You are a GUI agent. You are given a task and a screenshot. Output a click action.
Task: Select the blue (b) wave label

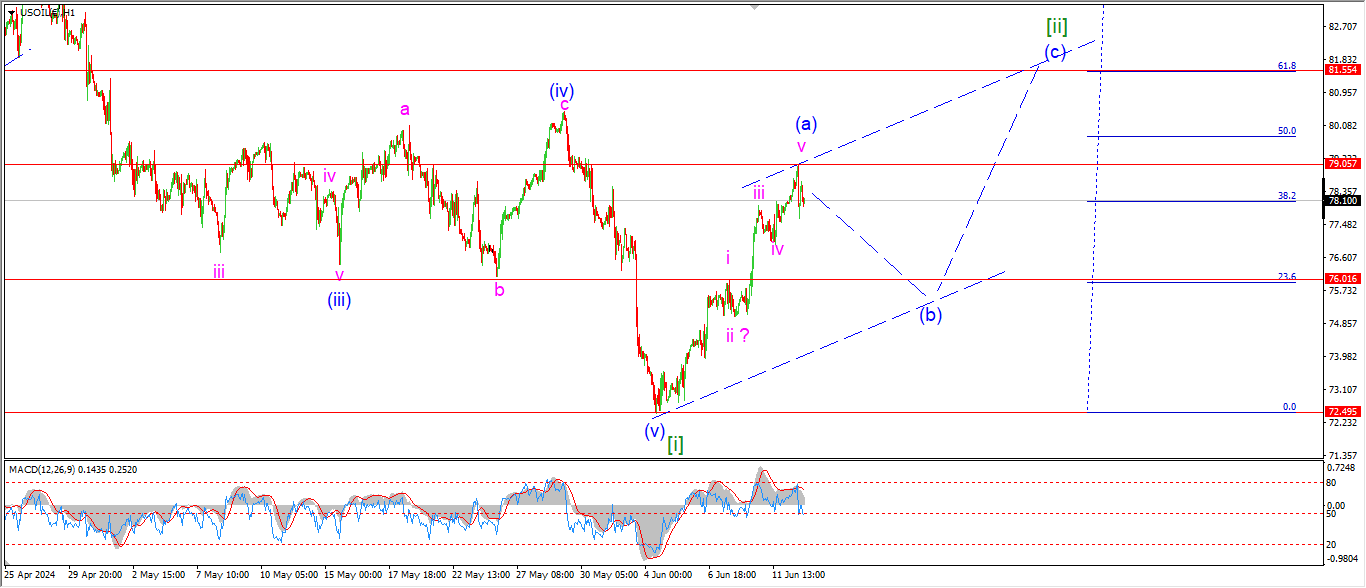(930, 314)
